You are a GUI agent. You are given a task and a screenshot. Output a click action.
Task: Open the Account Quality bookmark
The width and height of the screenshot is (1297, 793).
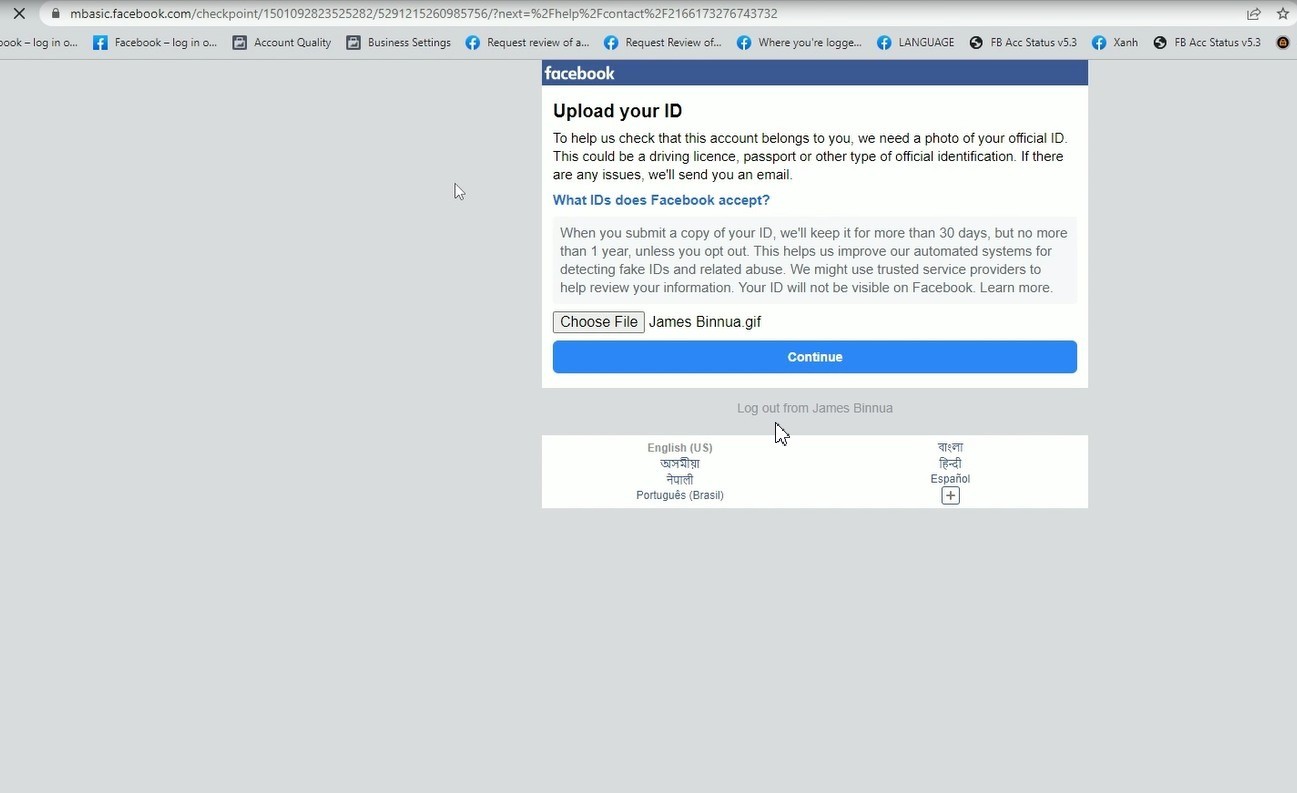click(282, 43)
